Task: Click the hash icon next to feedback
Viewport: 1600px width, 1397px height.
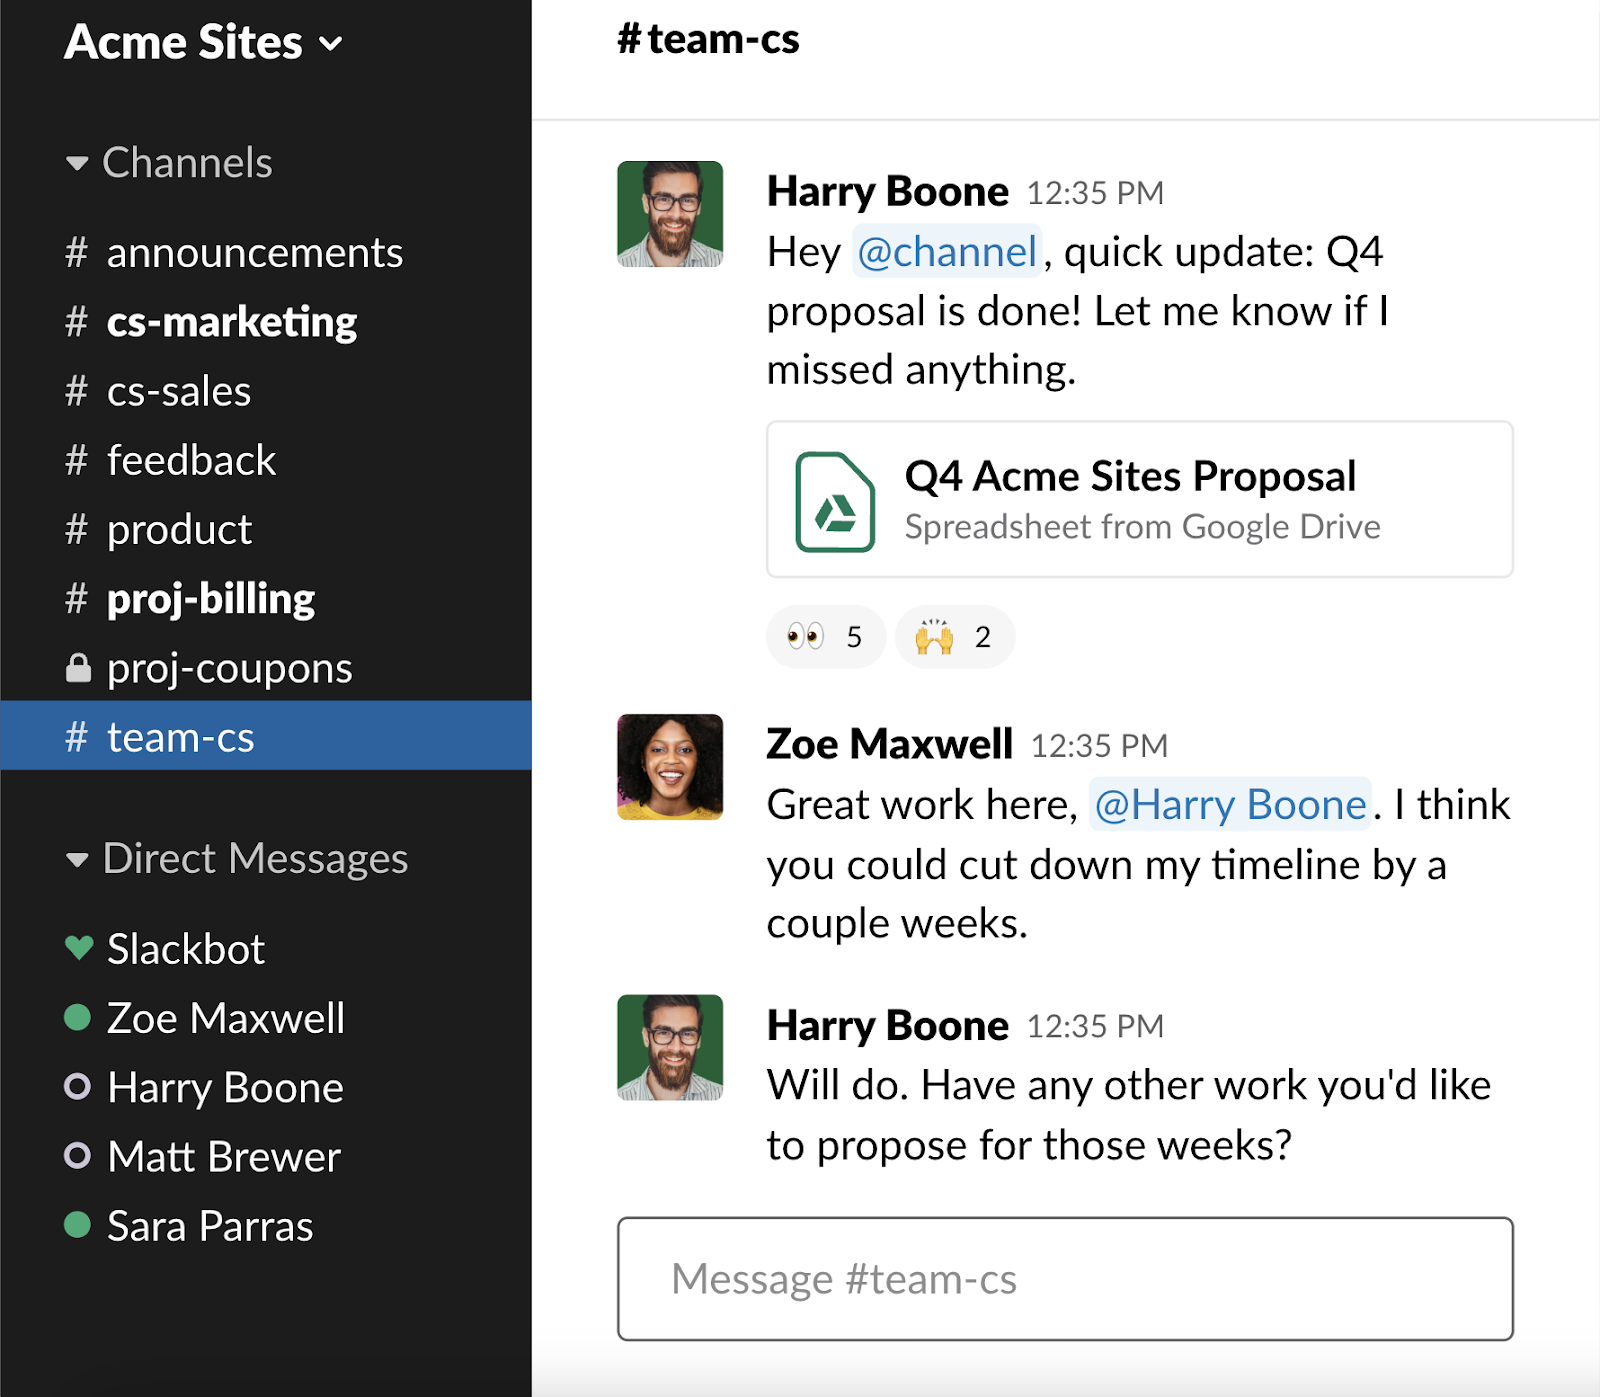Action: pos(75,460)
